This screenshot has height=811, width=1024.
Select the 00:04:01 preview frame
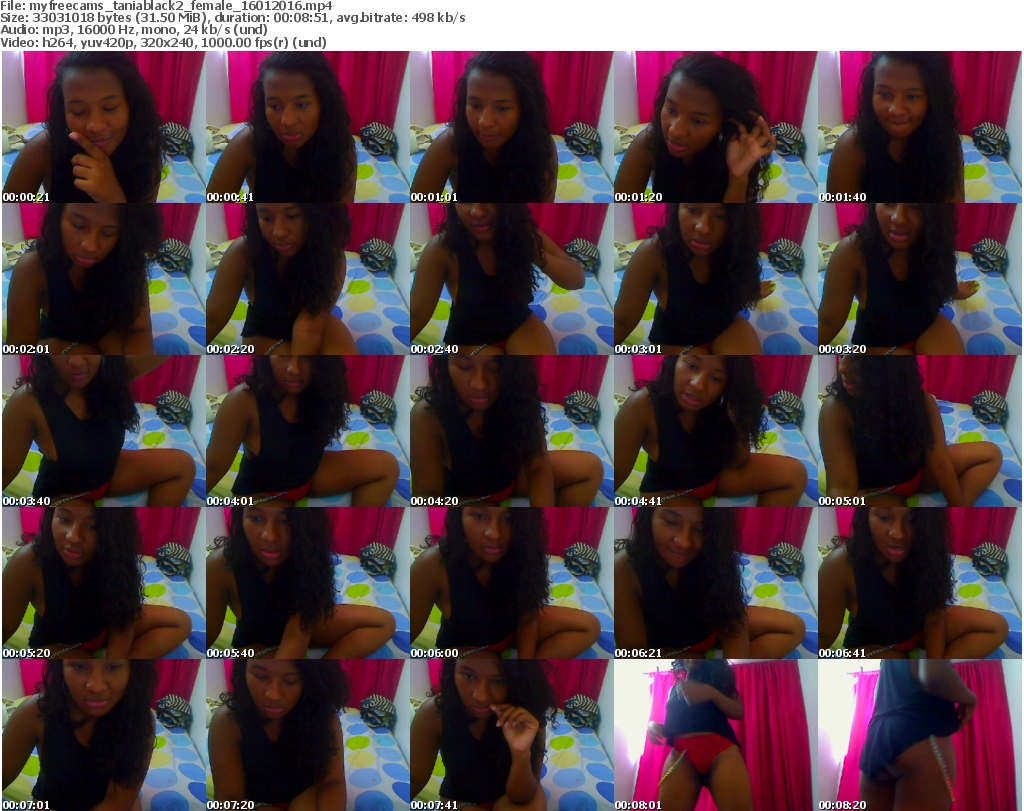(x=308, y=431)
